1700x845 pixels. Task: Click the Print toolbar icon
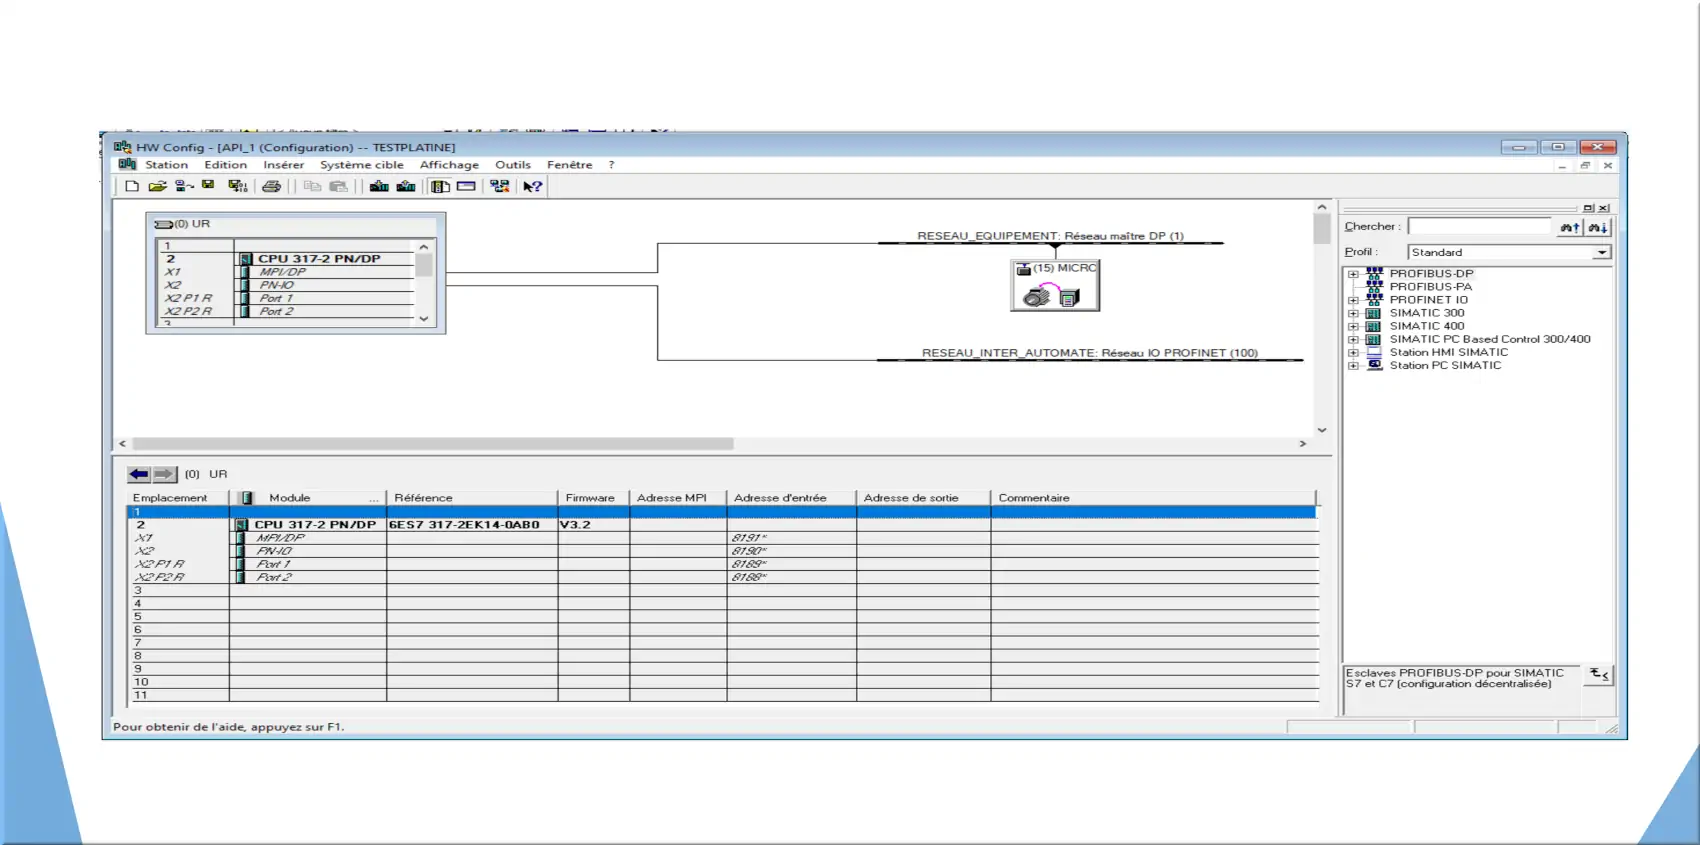271,186
